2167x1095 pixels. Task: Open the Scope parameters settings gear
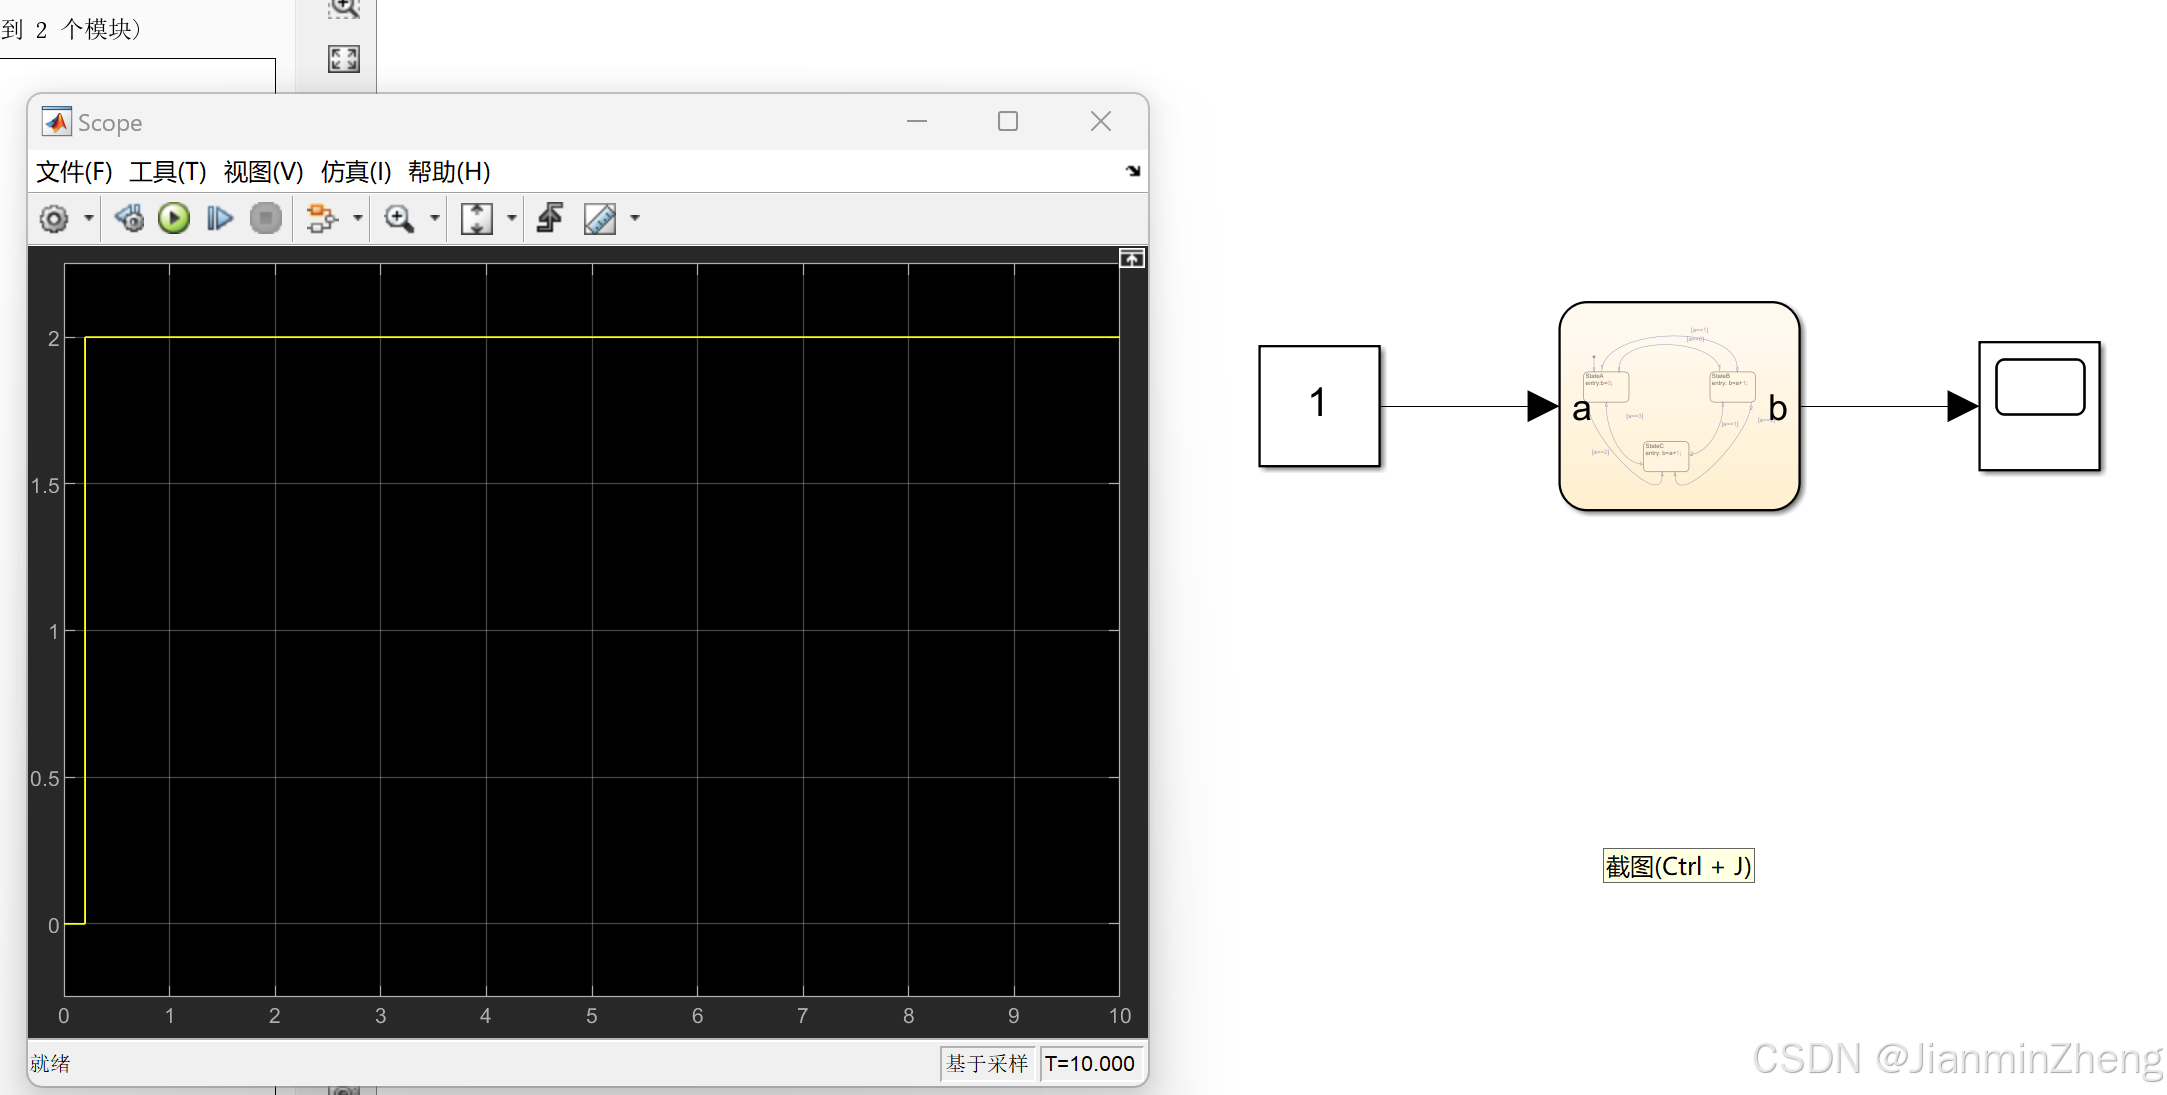(52, 218)
